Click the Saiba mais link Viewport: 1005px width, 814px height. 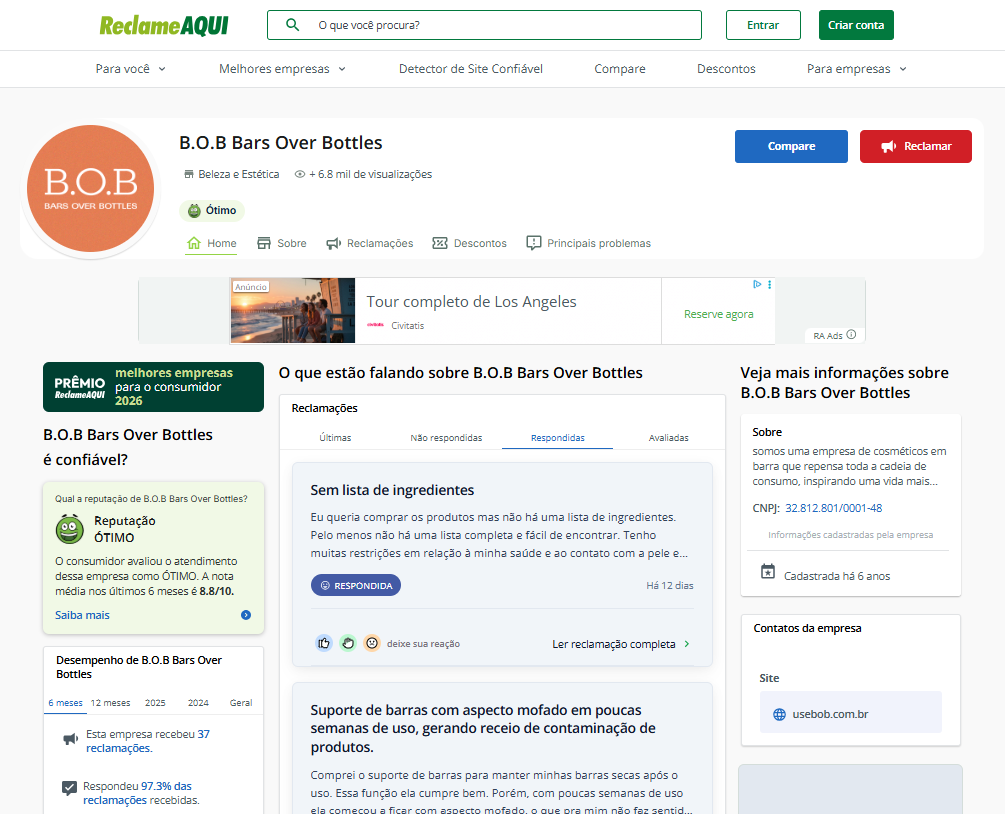click(82, 615)
